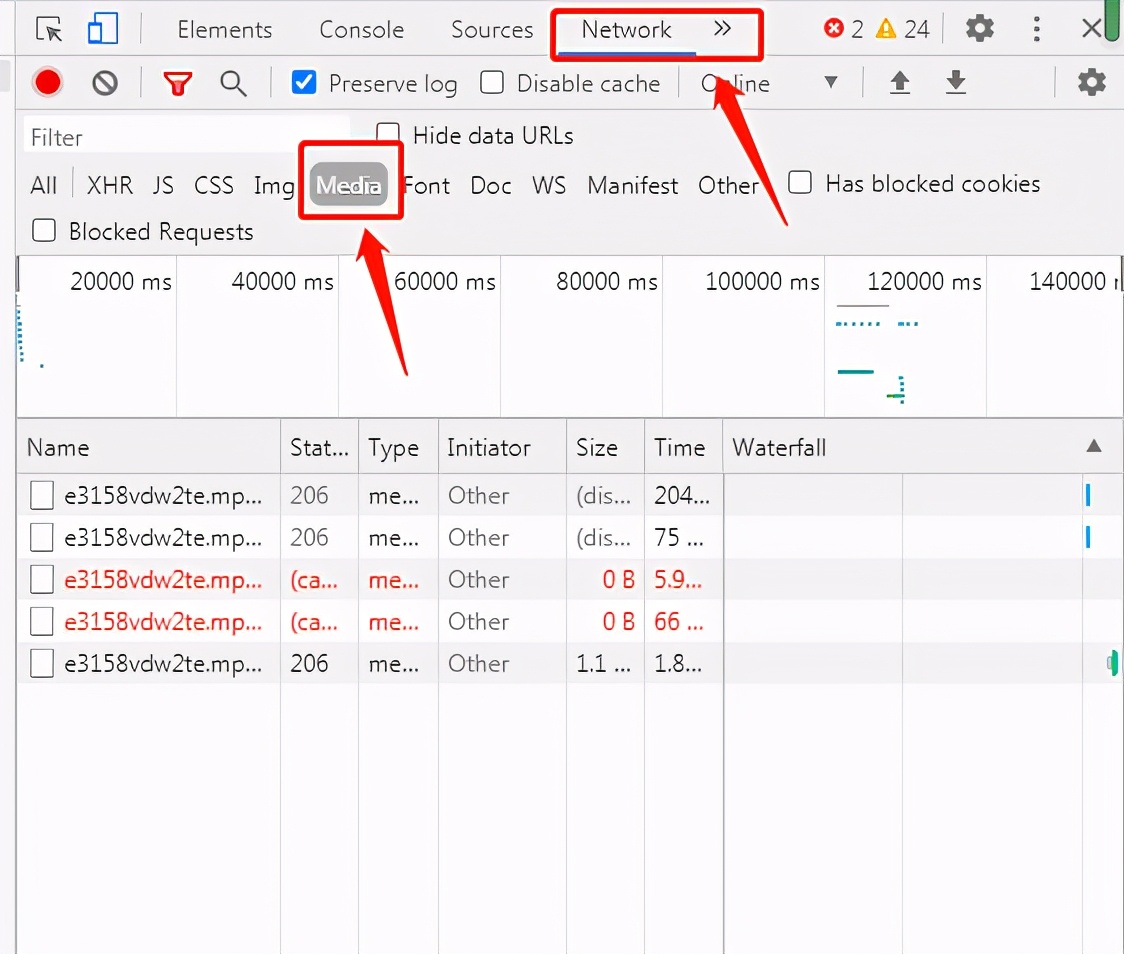The width and height of the screenshot is (1124, 954).
Task: Click the export HAR download arrow
Action: (956, 83)
